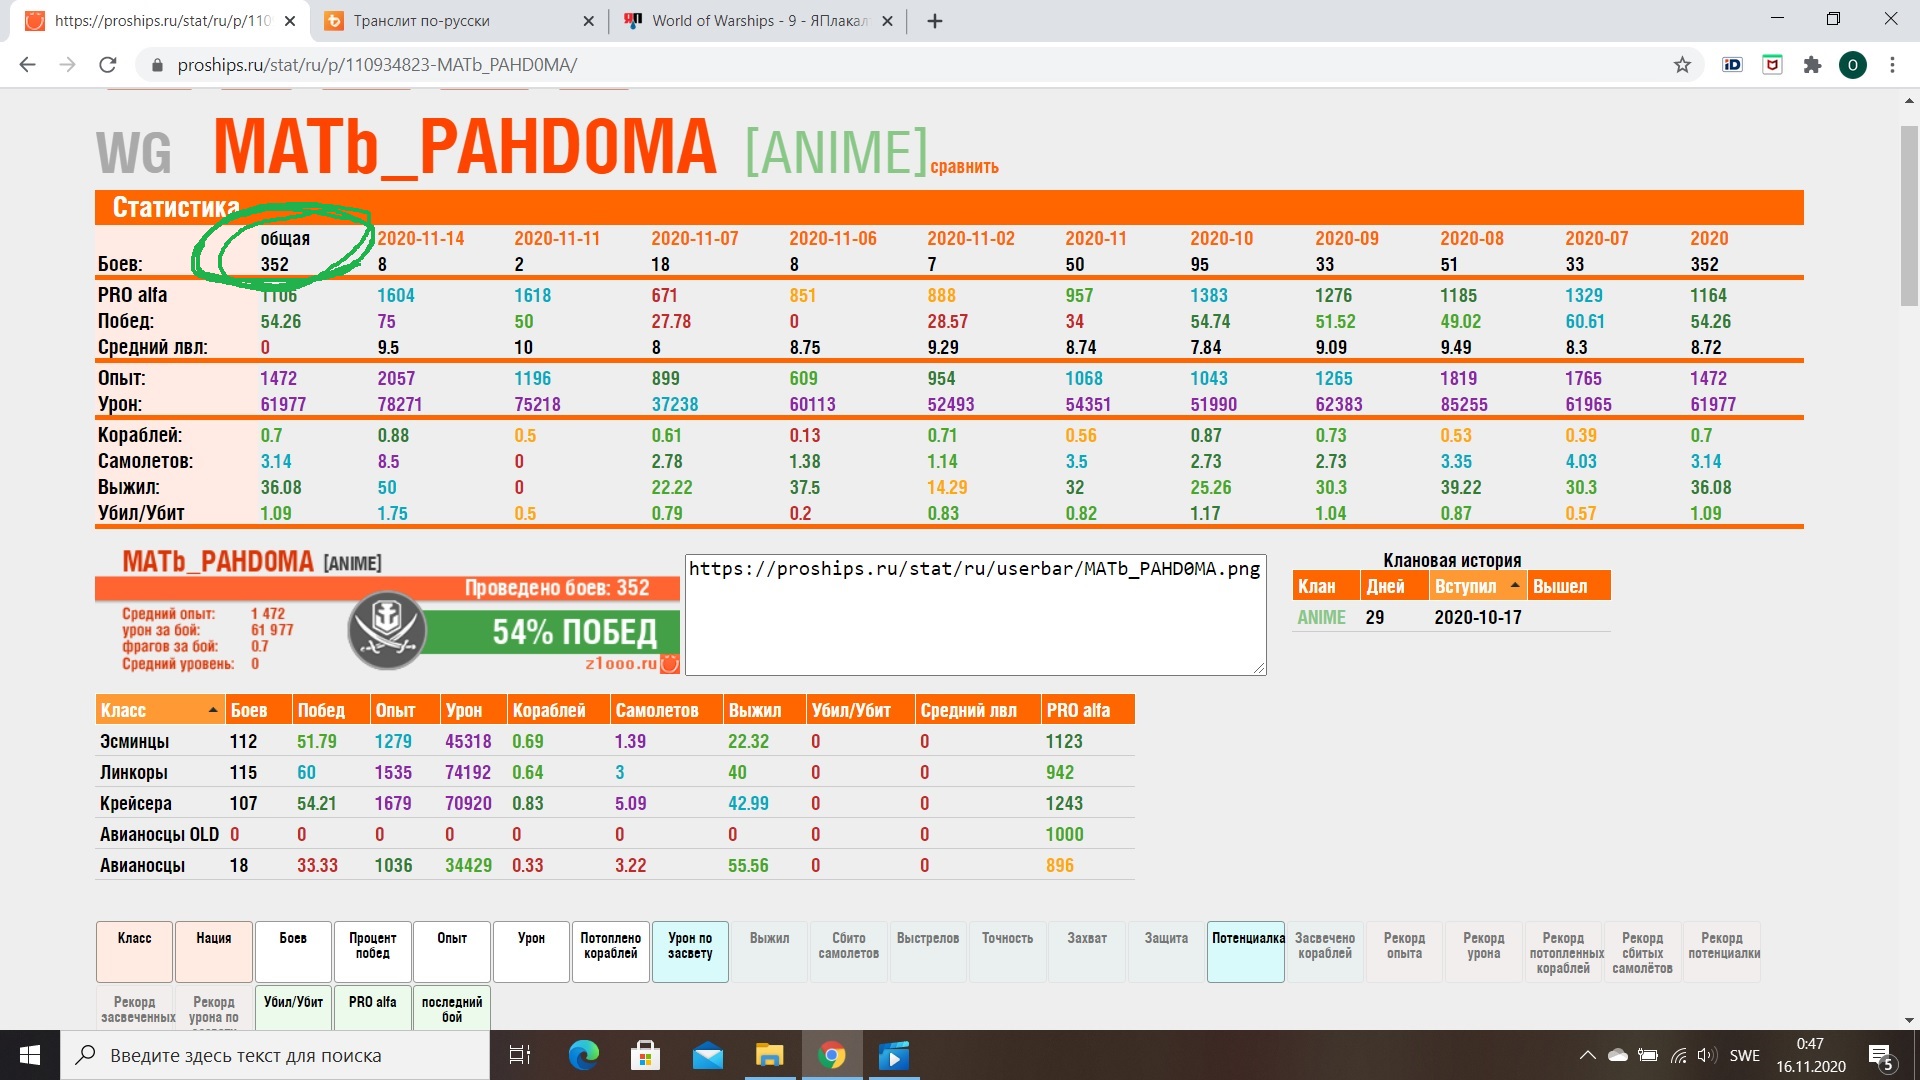Toggle the Урон по засвету column button

tap(690, 952)
